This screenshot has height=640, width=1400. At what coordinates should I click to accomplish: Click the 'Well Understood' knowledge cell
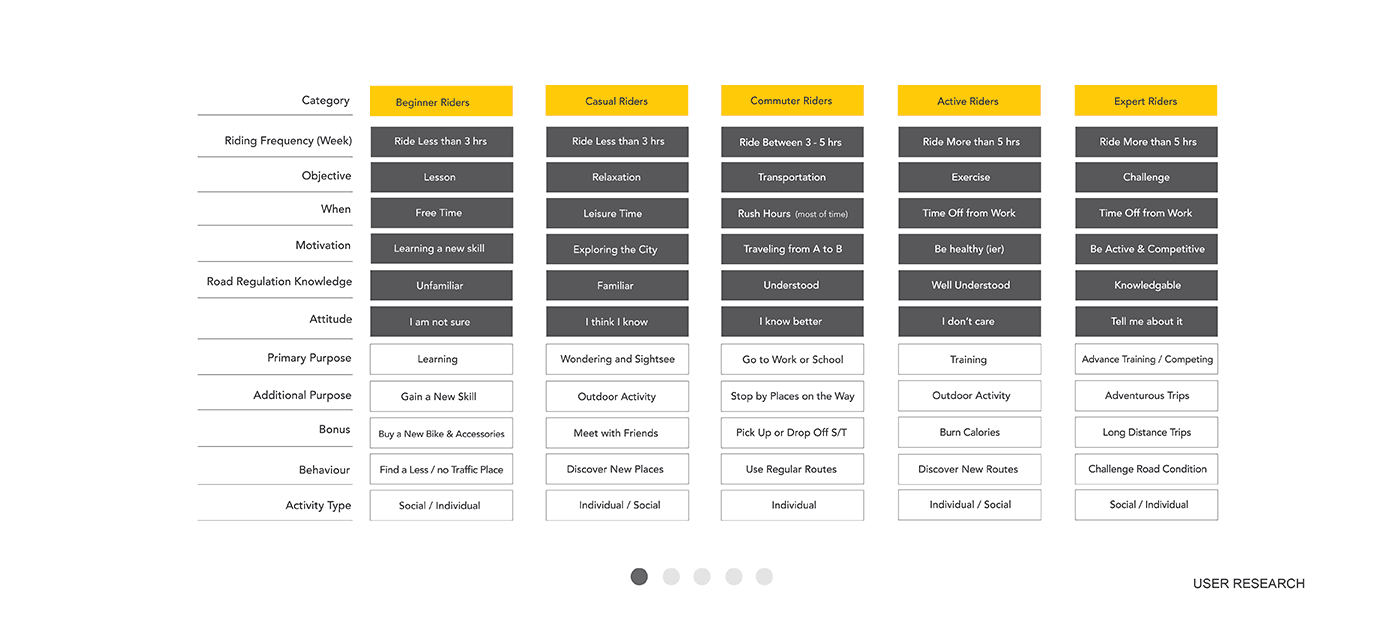(969, 285)
